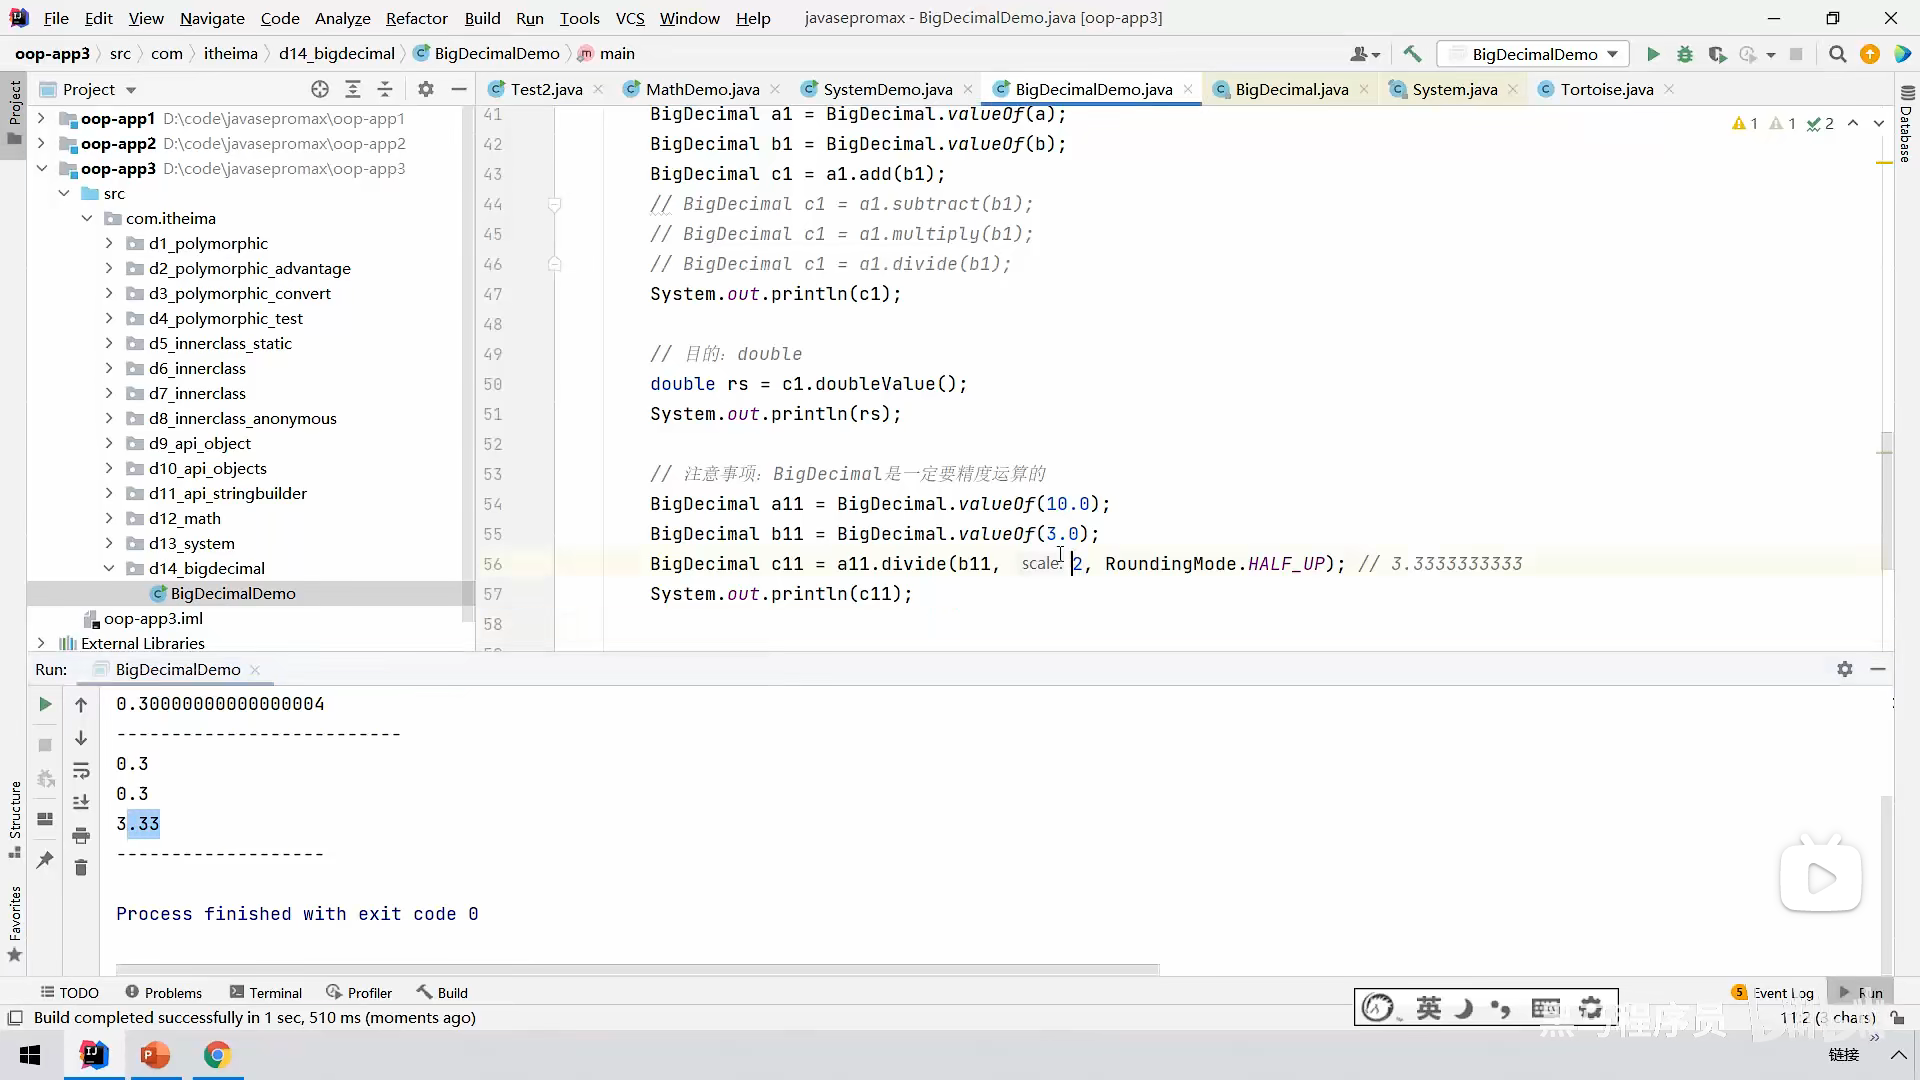Open the Terminal tool window

[265, 992]
